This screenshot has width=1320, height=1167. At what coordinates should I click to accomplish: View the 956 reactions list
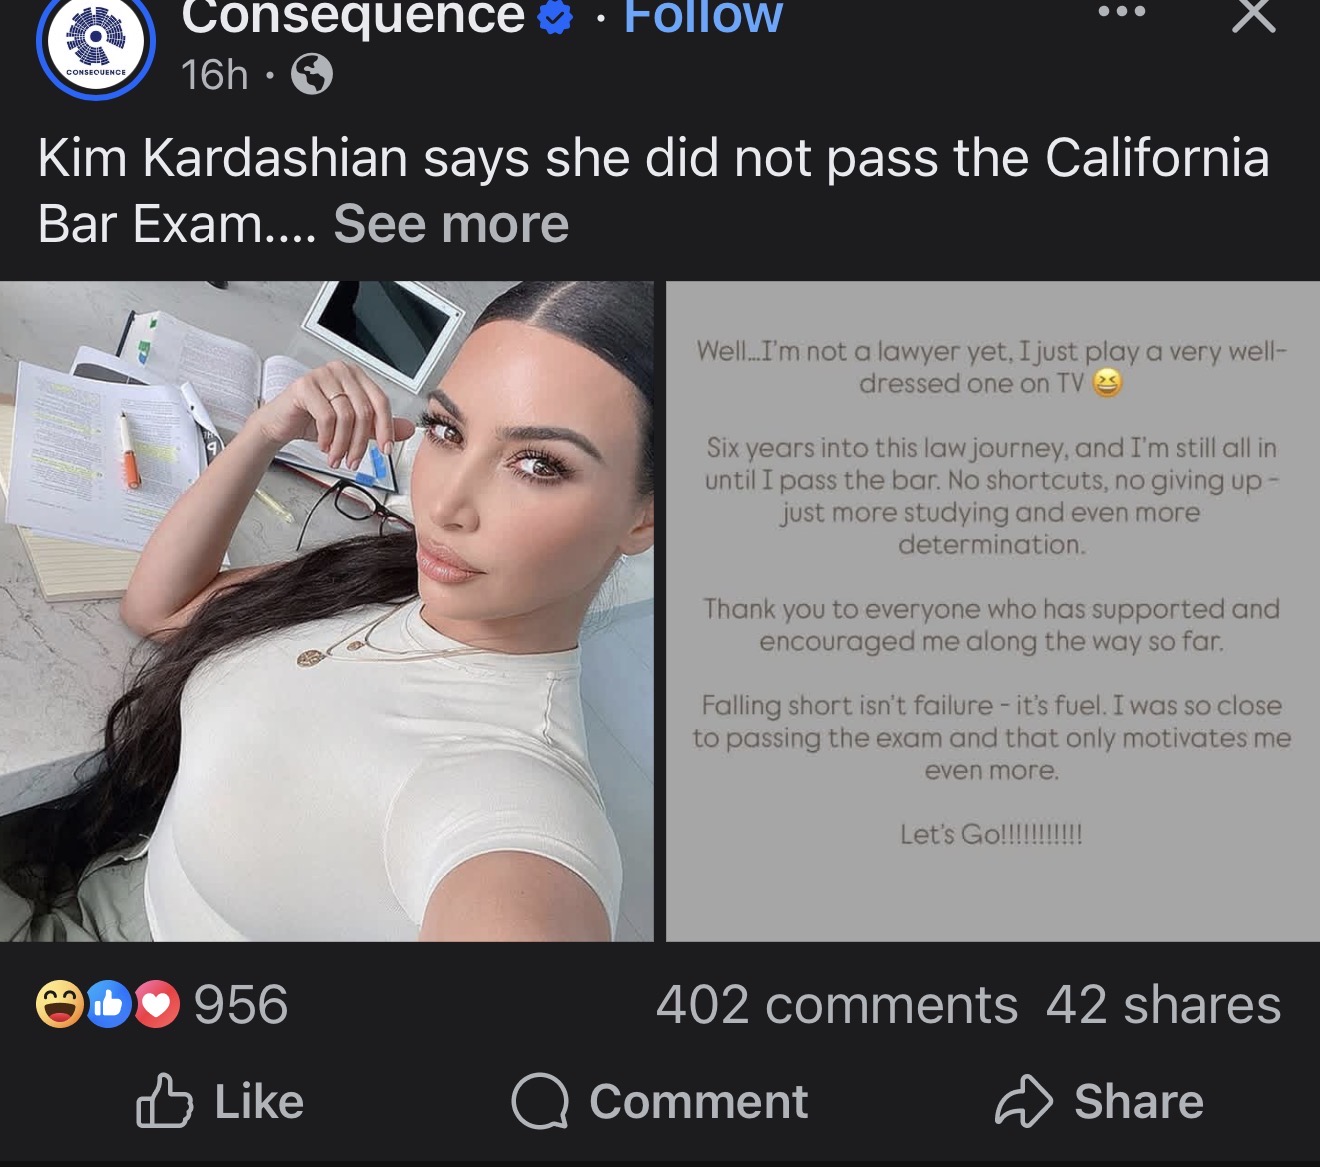[241, 1004]
